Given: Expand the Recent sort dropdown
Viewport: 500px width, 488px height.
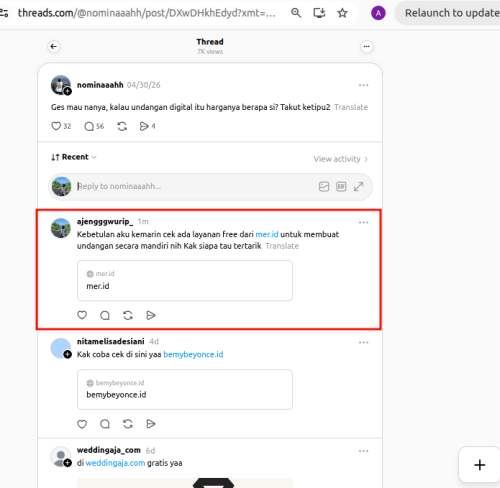Looking at the screenshot, I should (74, 157).
